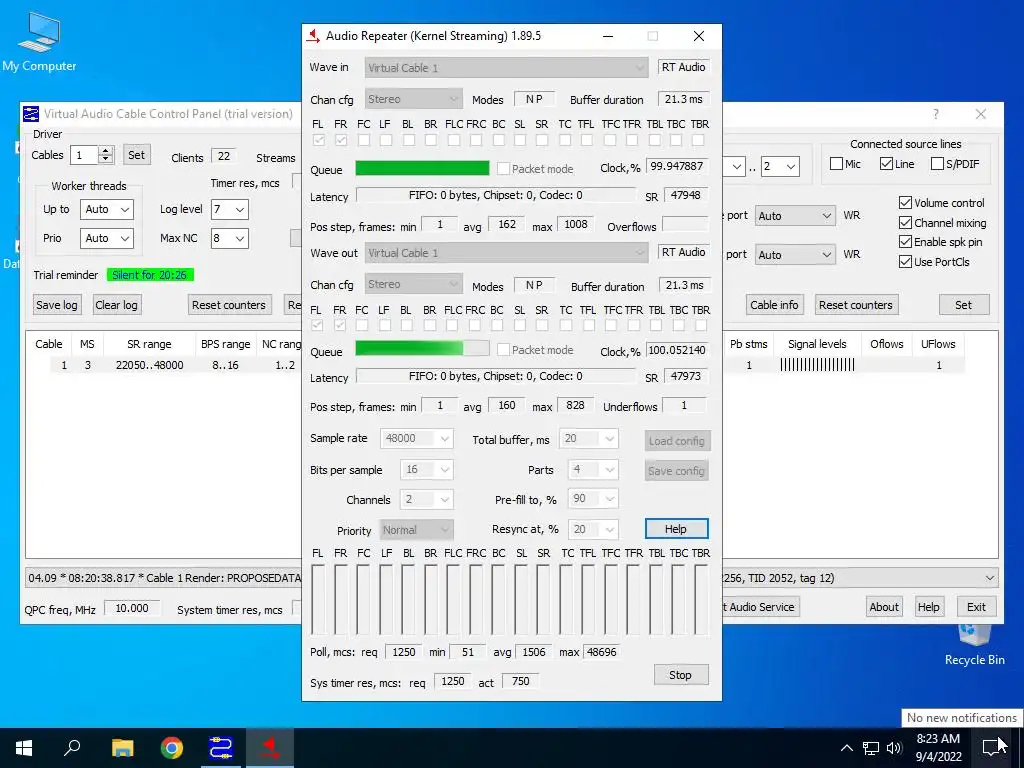Click the Windows Start button
The image size is (1024, 768).
[x=24, y=748]
